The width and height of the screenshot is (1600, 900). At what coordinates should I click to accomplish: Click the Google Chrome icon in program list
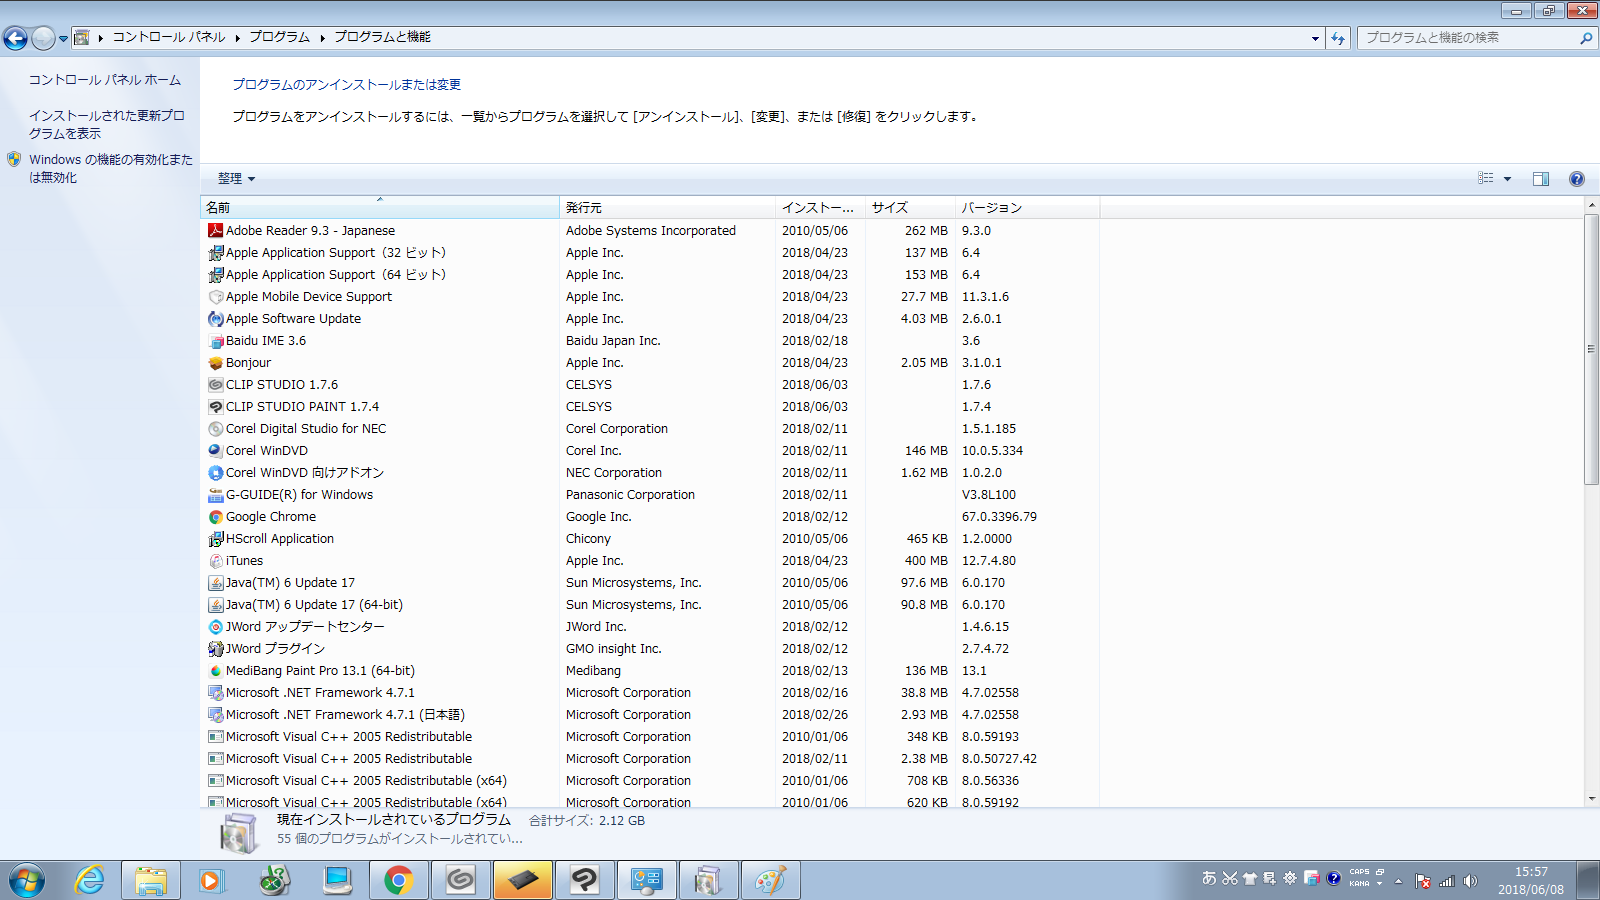tap(215, 517)
